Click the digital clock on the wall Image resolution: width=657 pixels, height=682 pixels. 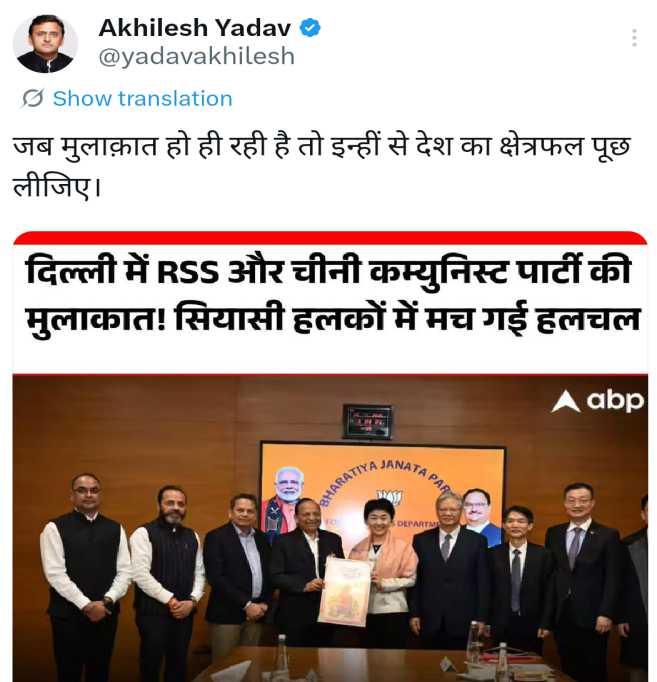pyautogui.click(x=367, y=421)
